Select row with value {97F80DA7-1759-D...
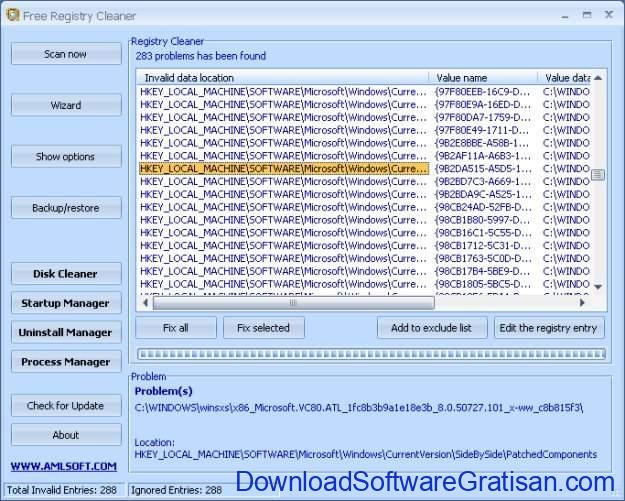The width and height of the screenshot is (625, 501). [x=365, y=117]
